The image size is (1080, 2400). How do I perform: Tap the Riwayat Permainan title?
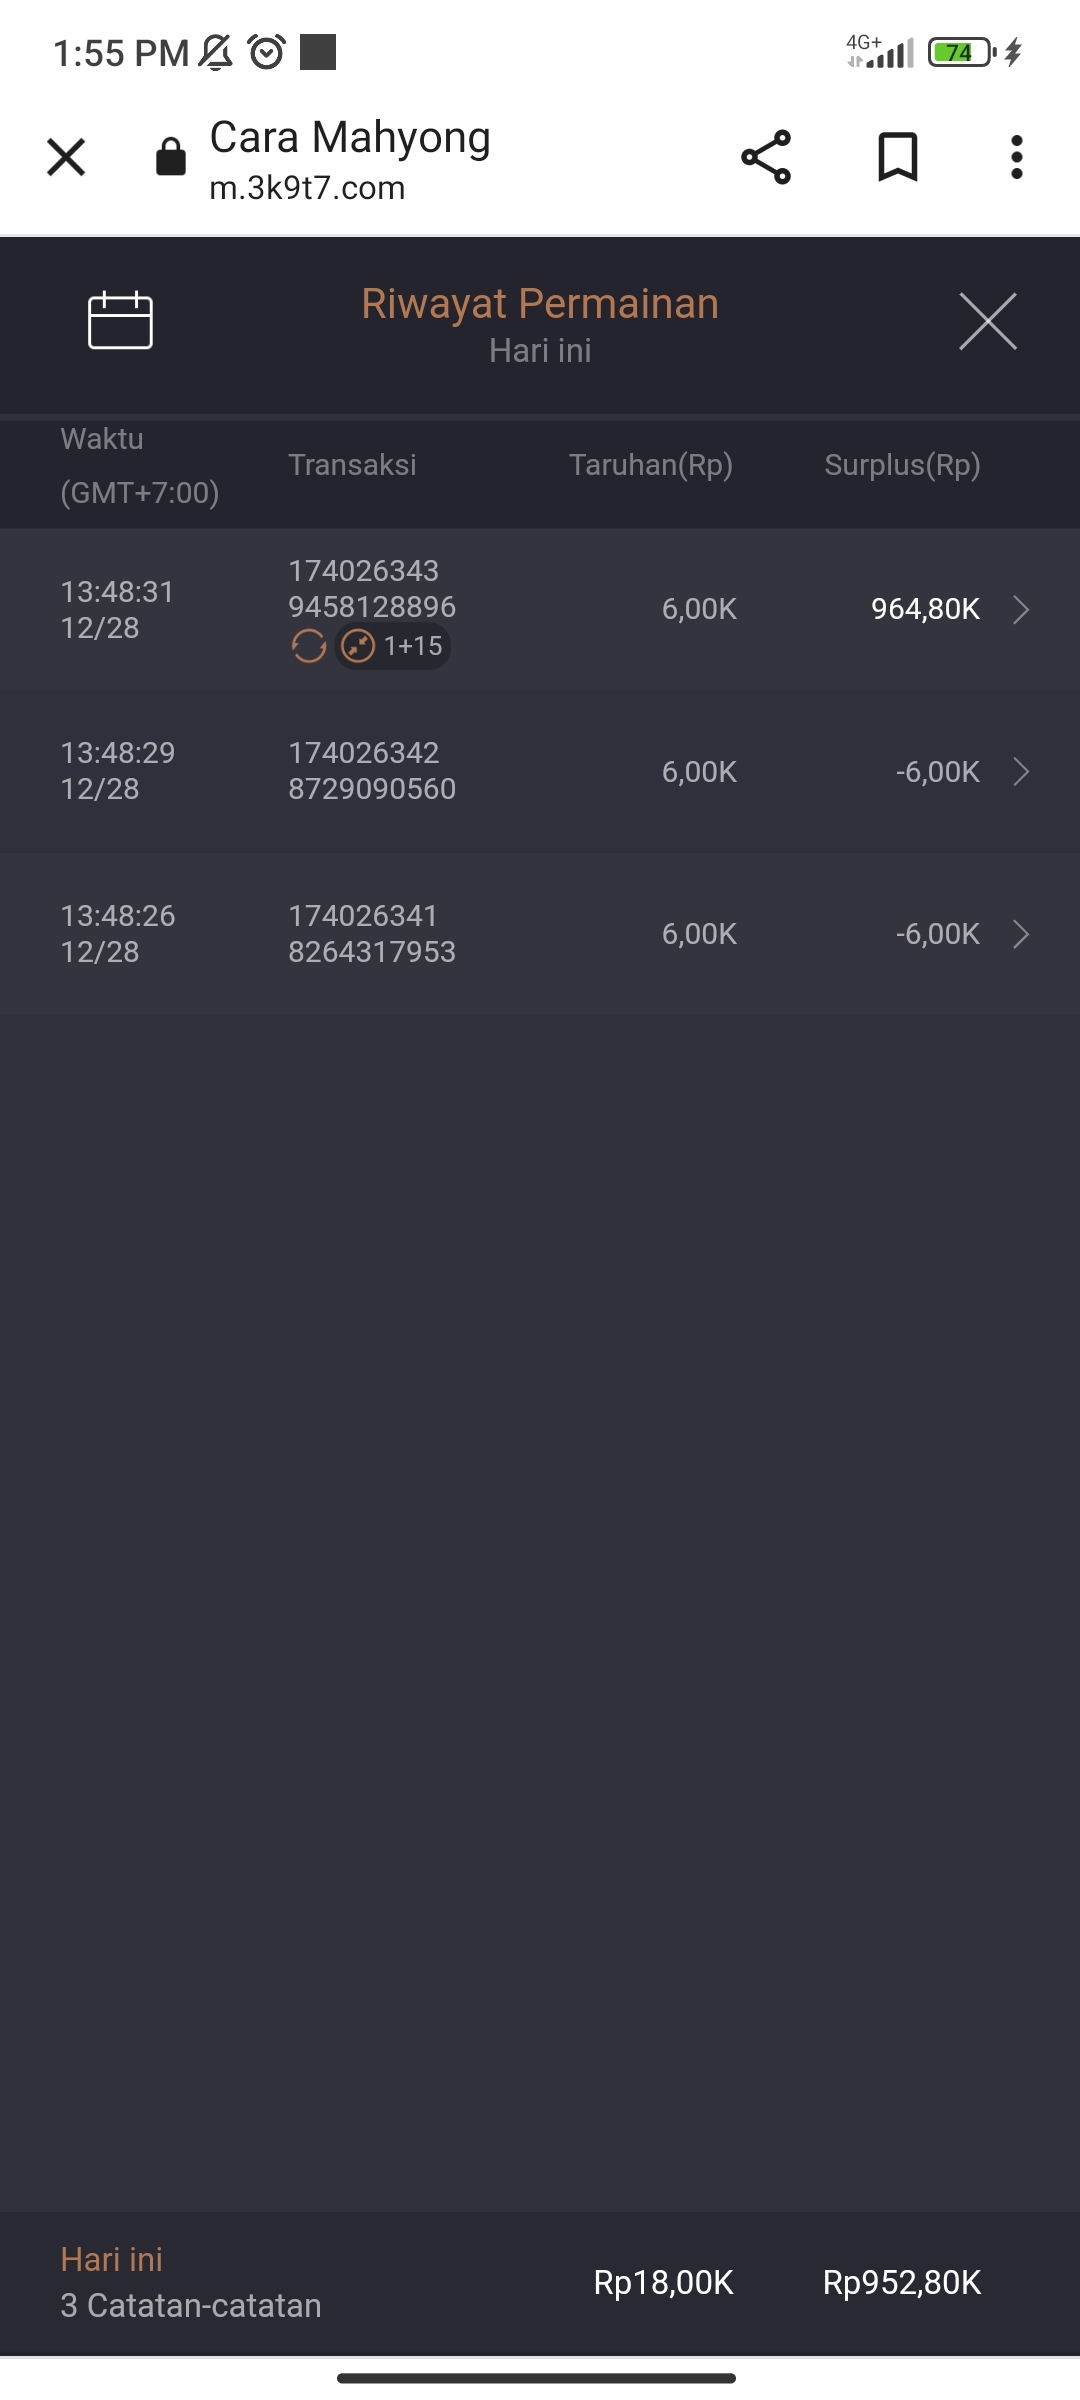tap(540, 304)
